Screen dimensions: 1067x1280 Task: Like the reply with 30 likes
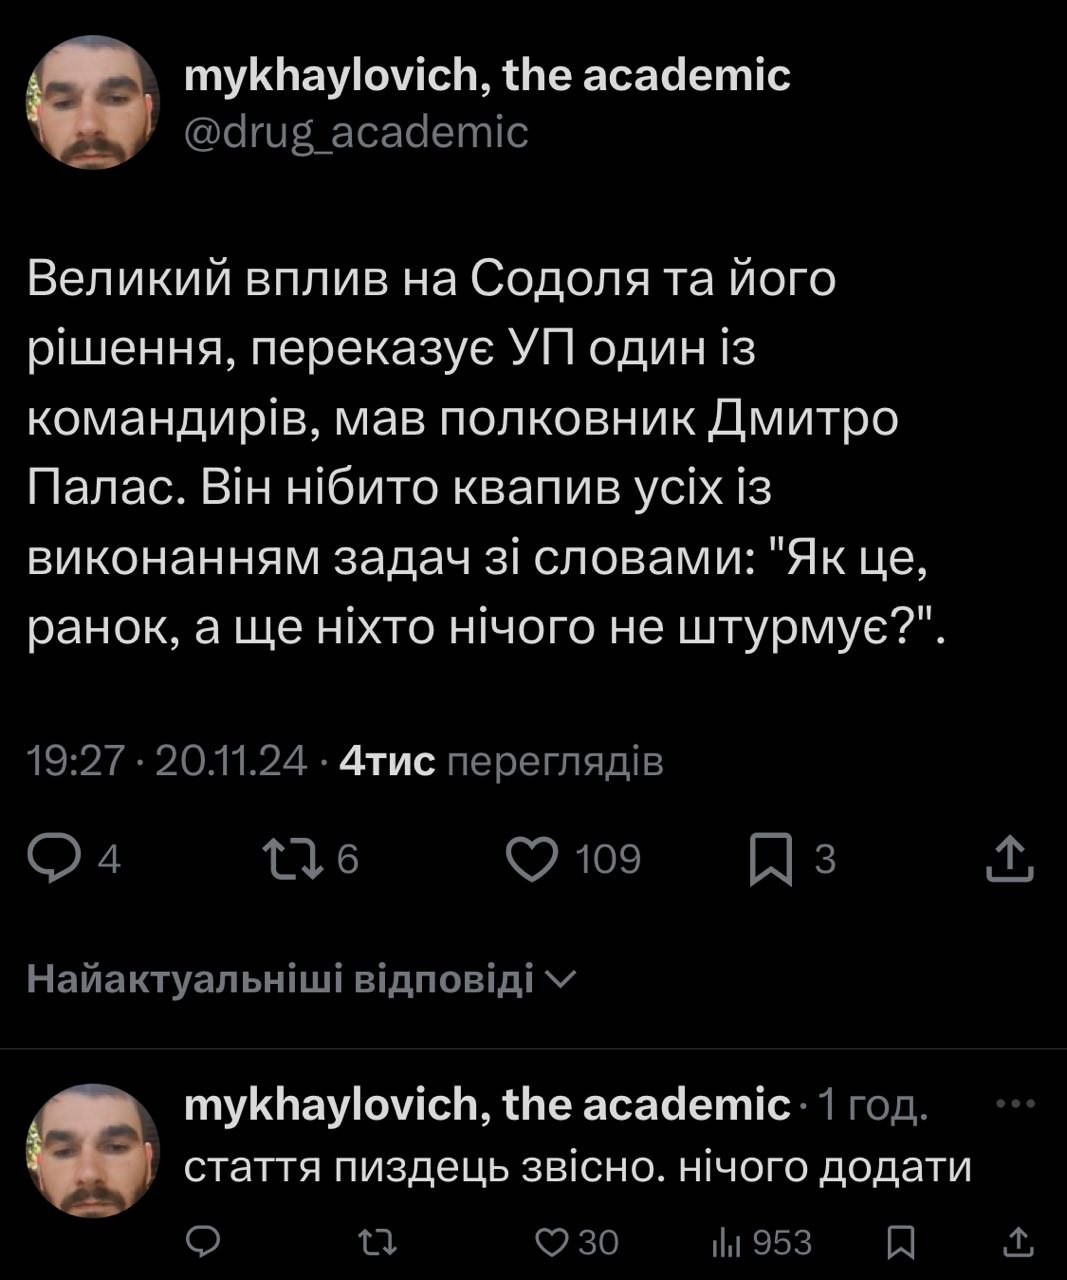[552, 1242]
